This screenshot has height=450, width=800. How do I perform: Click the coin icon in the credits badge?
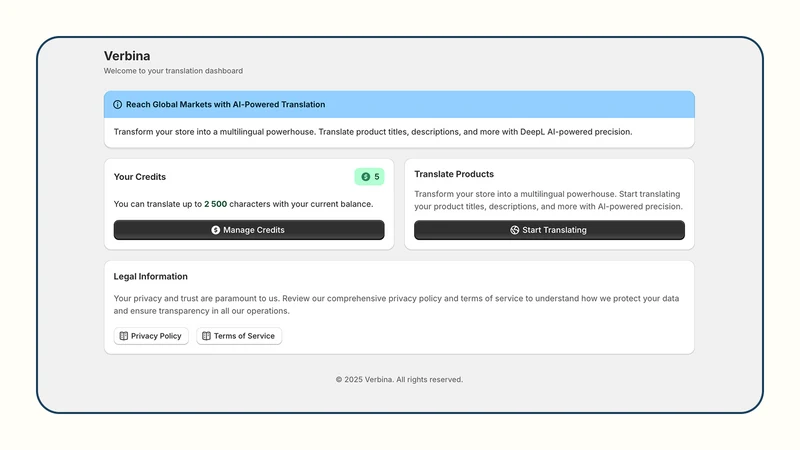pyautogui.click(x=366, y=177)
